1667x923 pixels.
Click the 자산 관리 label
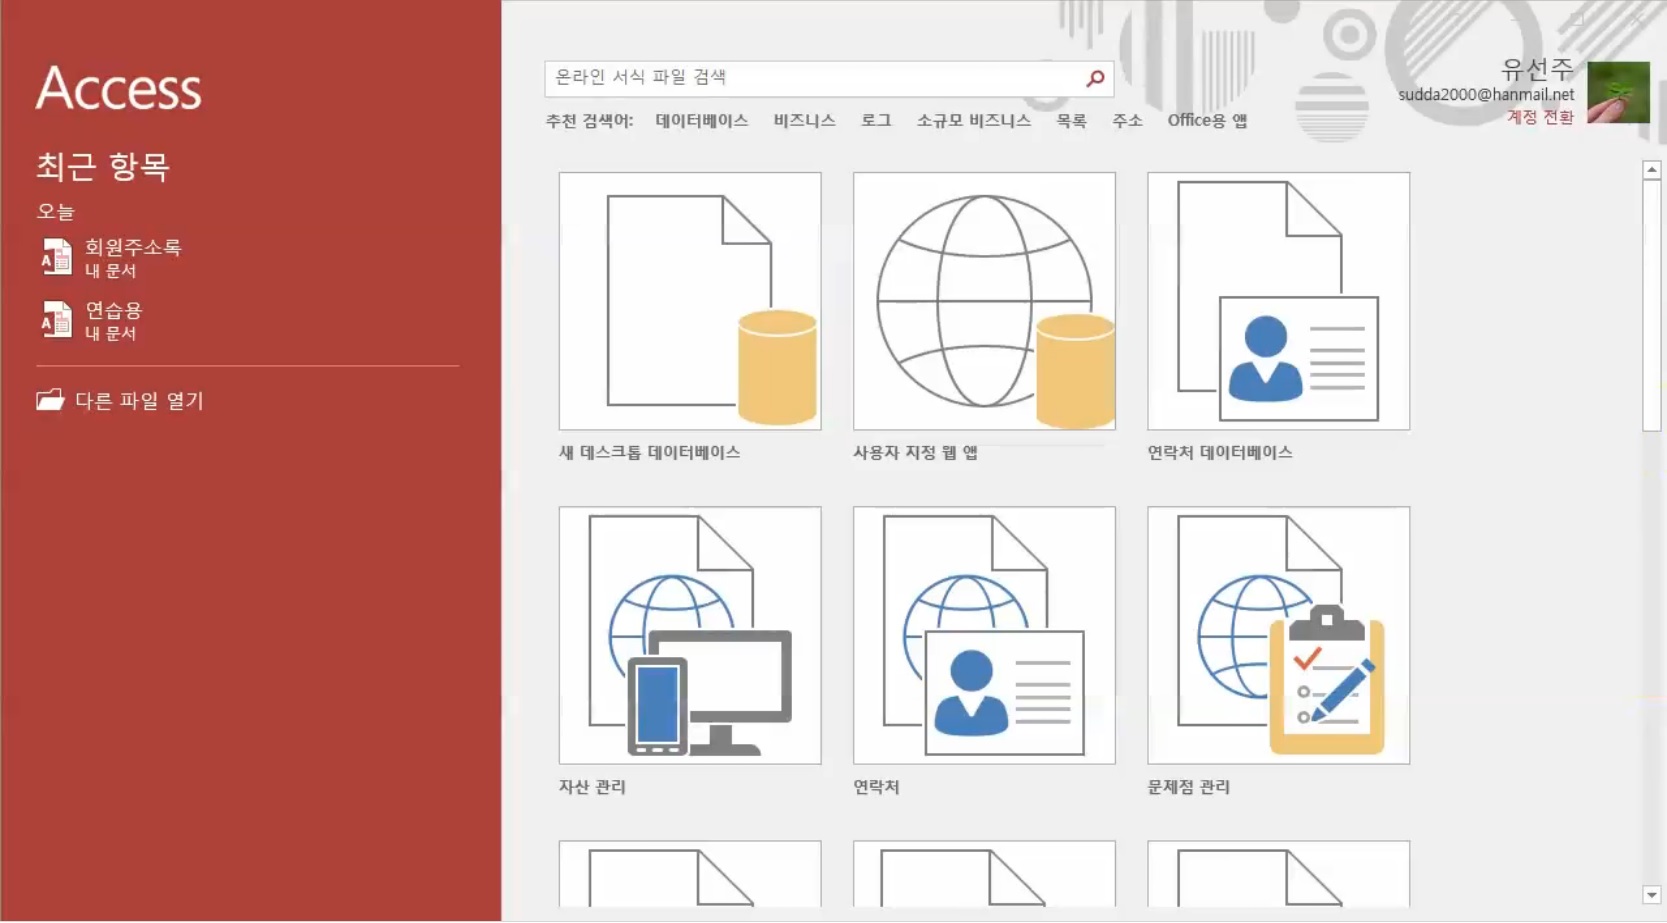pyautogui.click(x=592, y=787)
